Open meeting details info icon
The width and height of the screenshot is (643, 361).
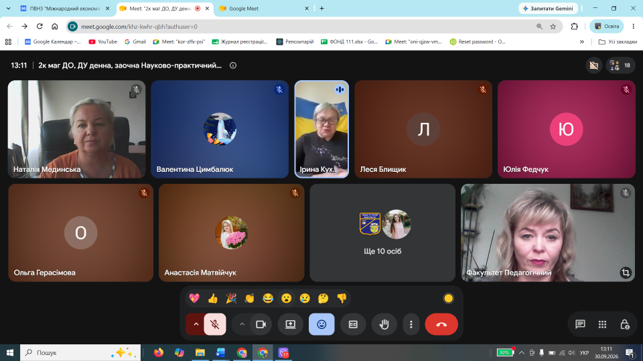coord(233,65)
